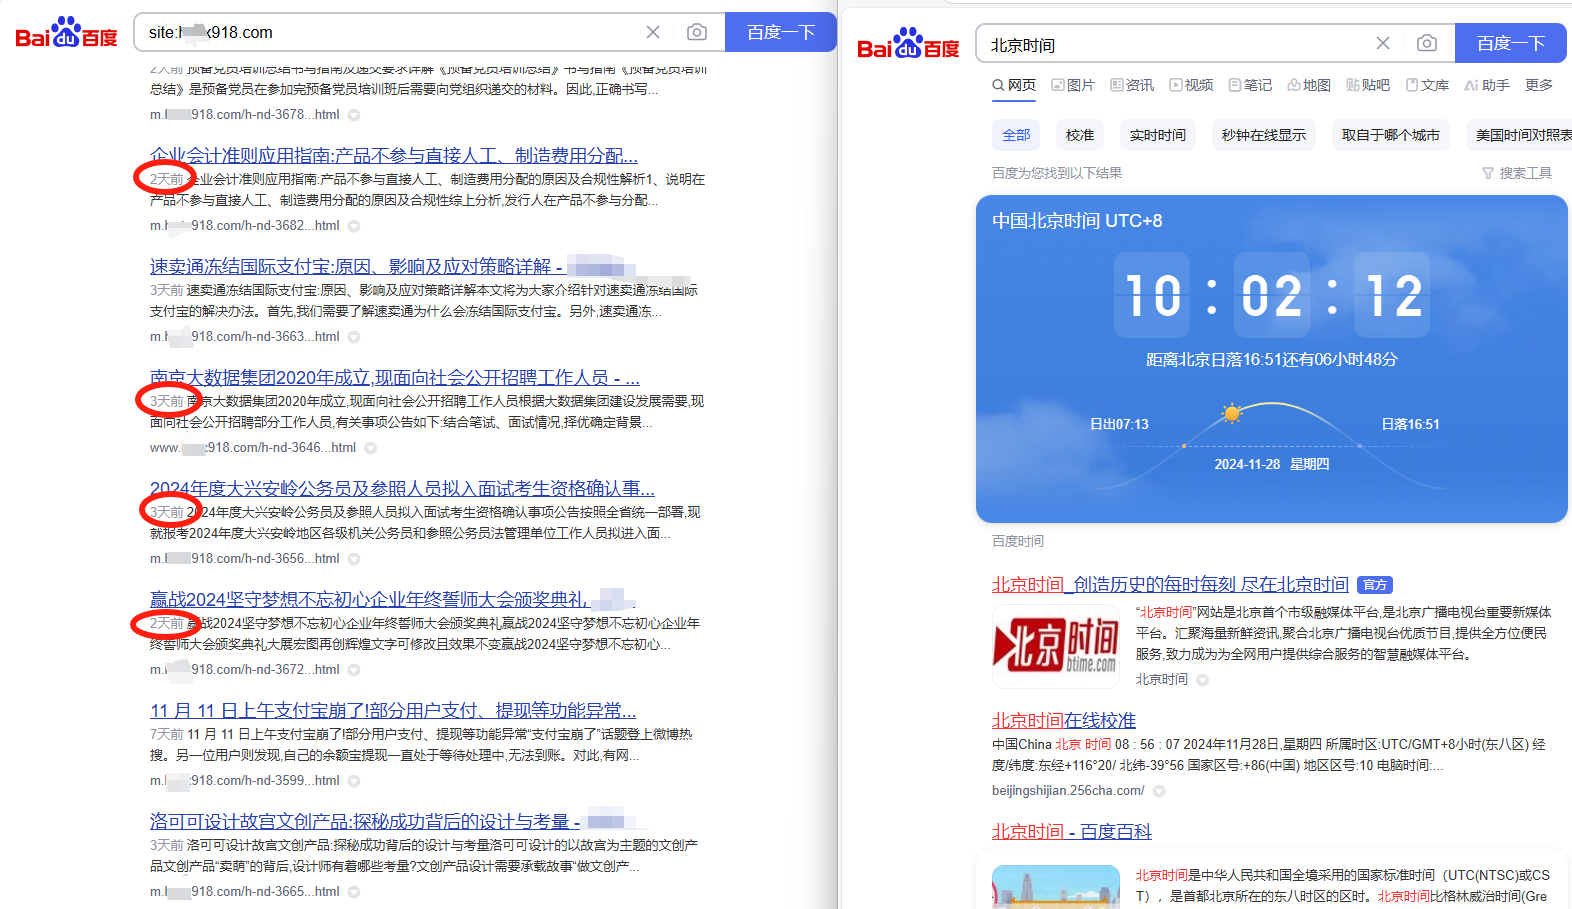Click the 官方 badge beside 北京时间 result
1572x909 pixels.
click(1375, 585)
